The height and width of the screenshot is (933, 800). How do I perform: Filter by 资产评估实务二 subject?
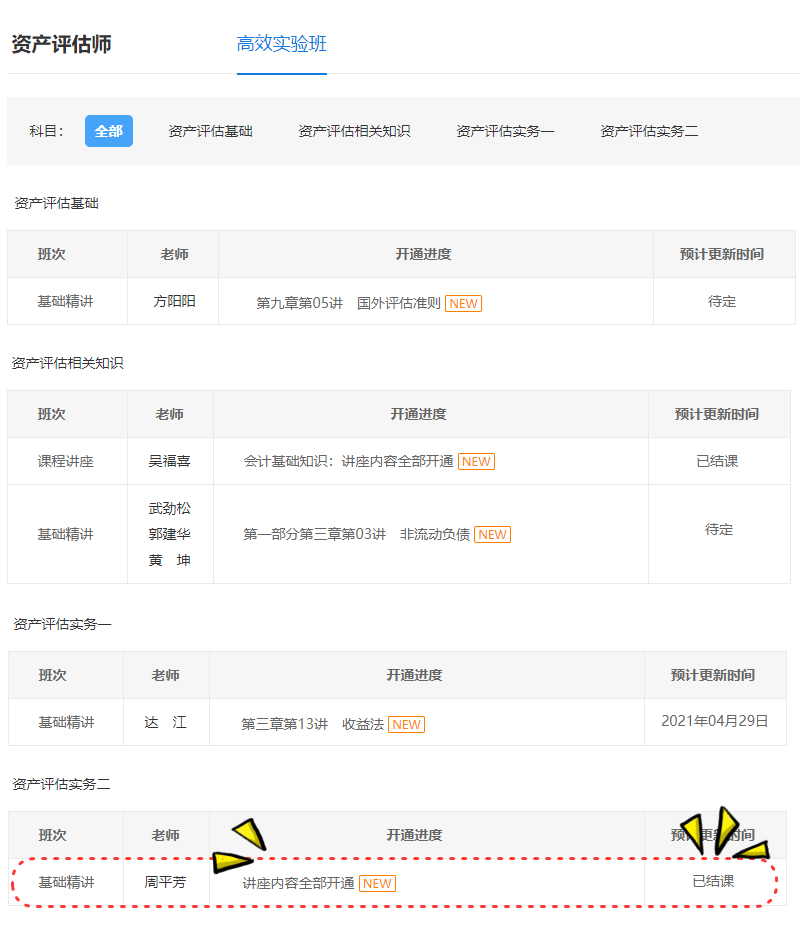click(649, 131)
